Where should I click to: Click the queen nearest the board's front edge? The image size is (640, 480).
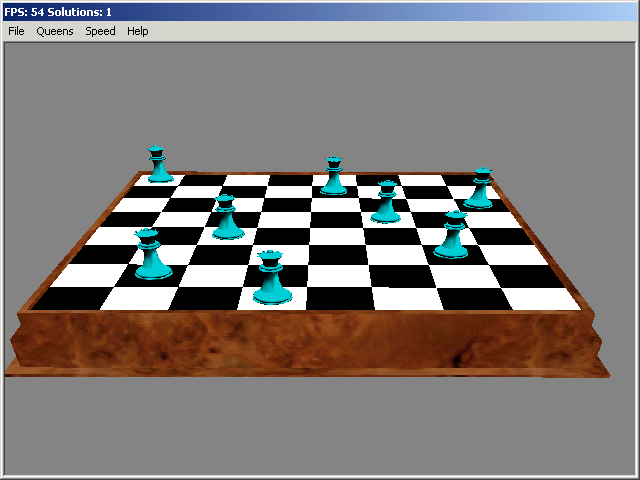coord(269,279)
